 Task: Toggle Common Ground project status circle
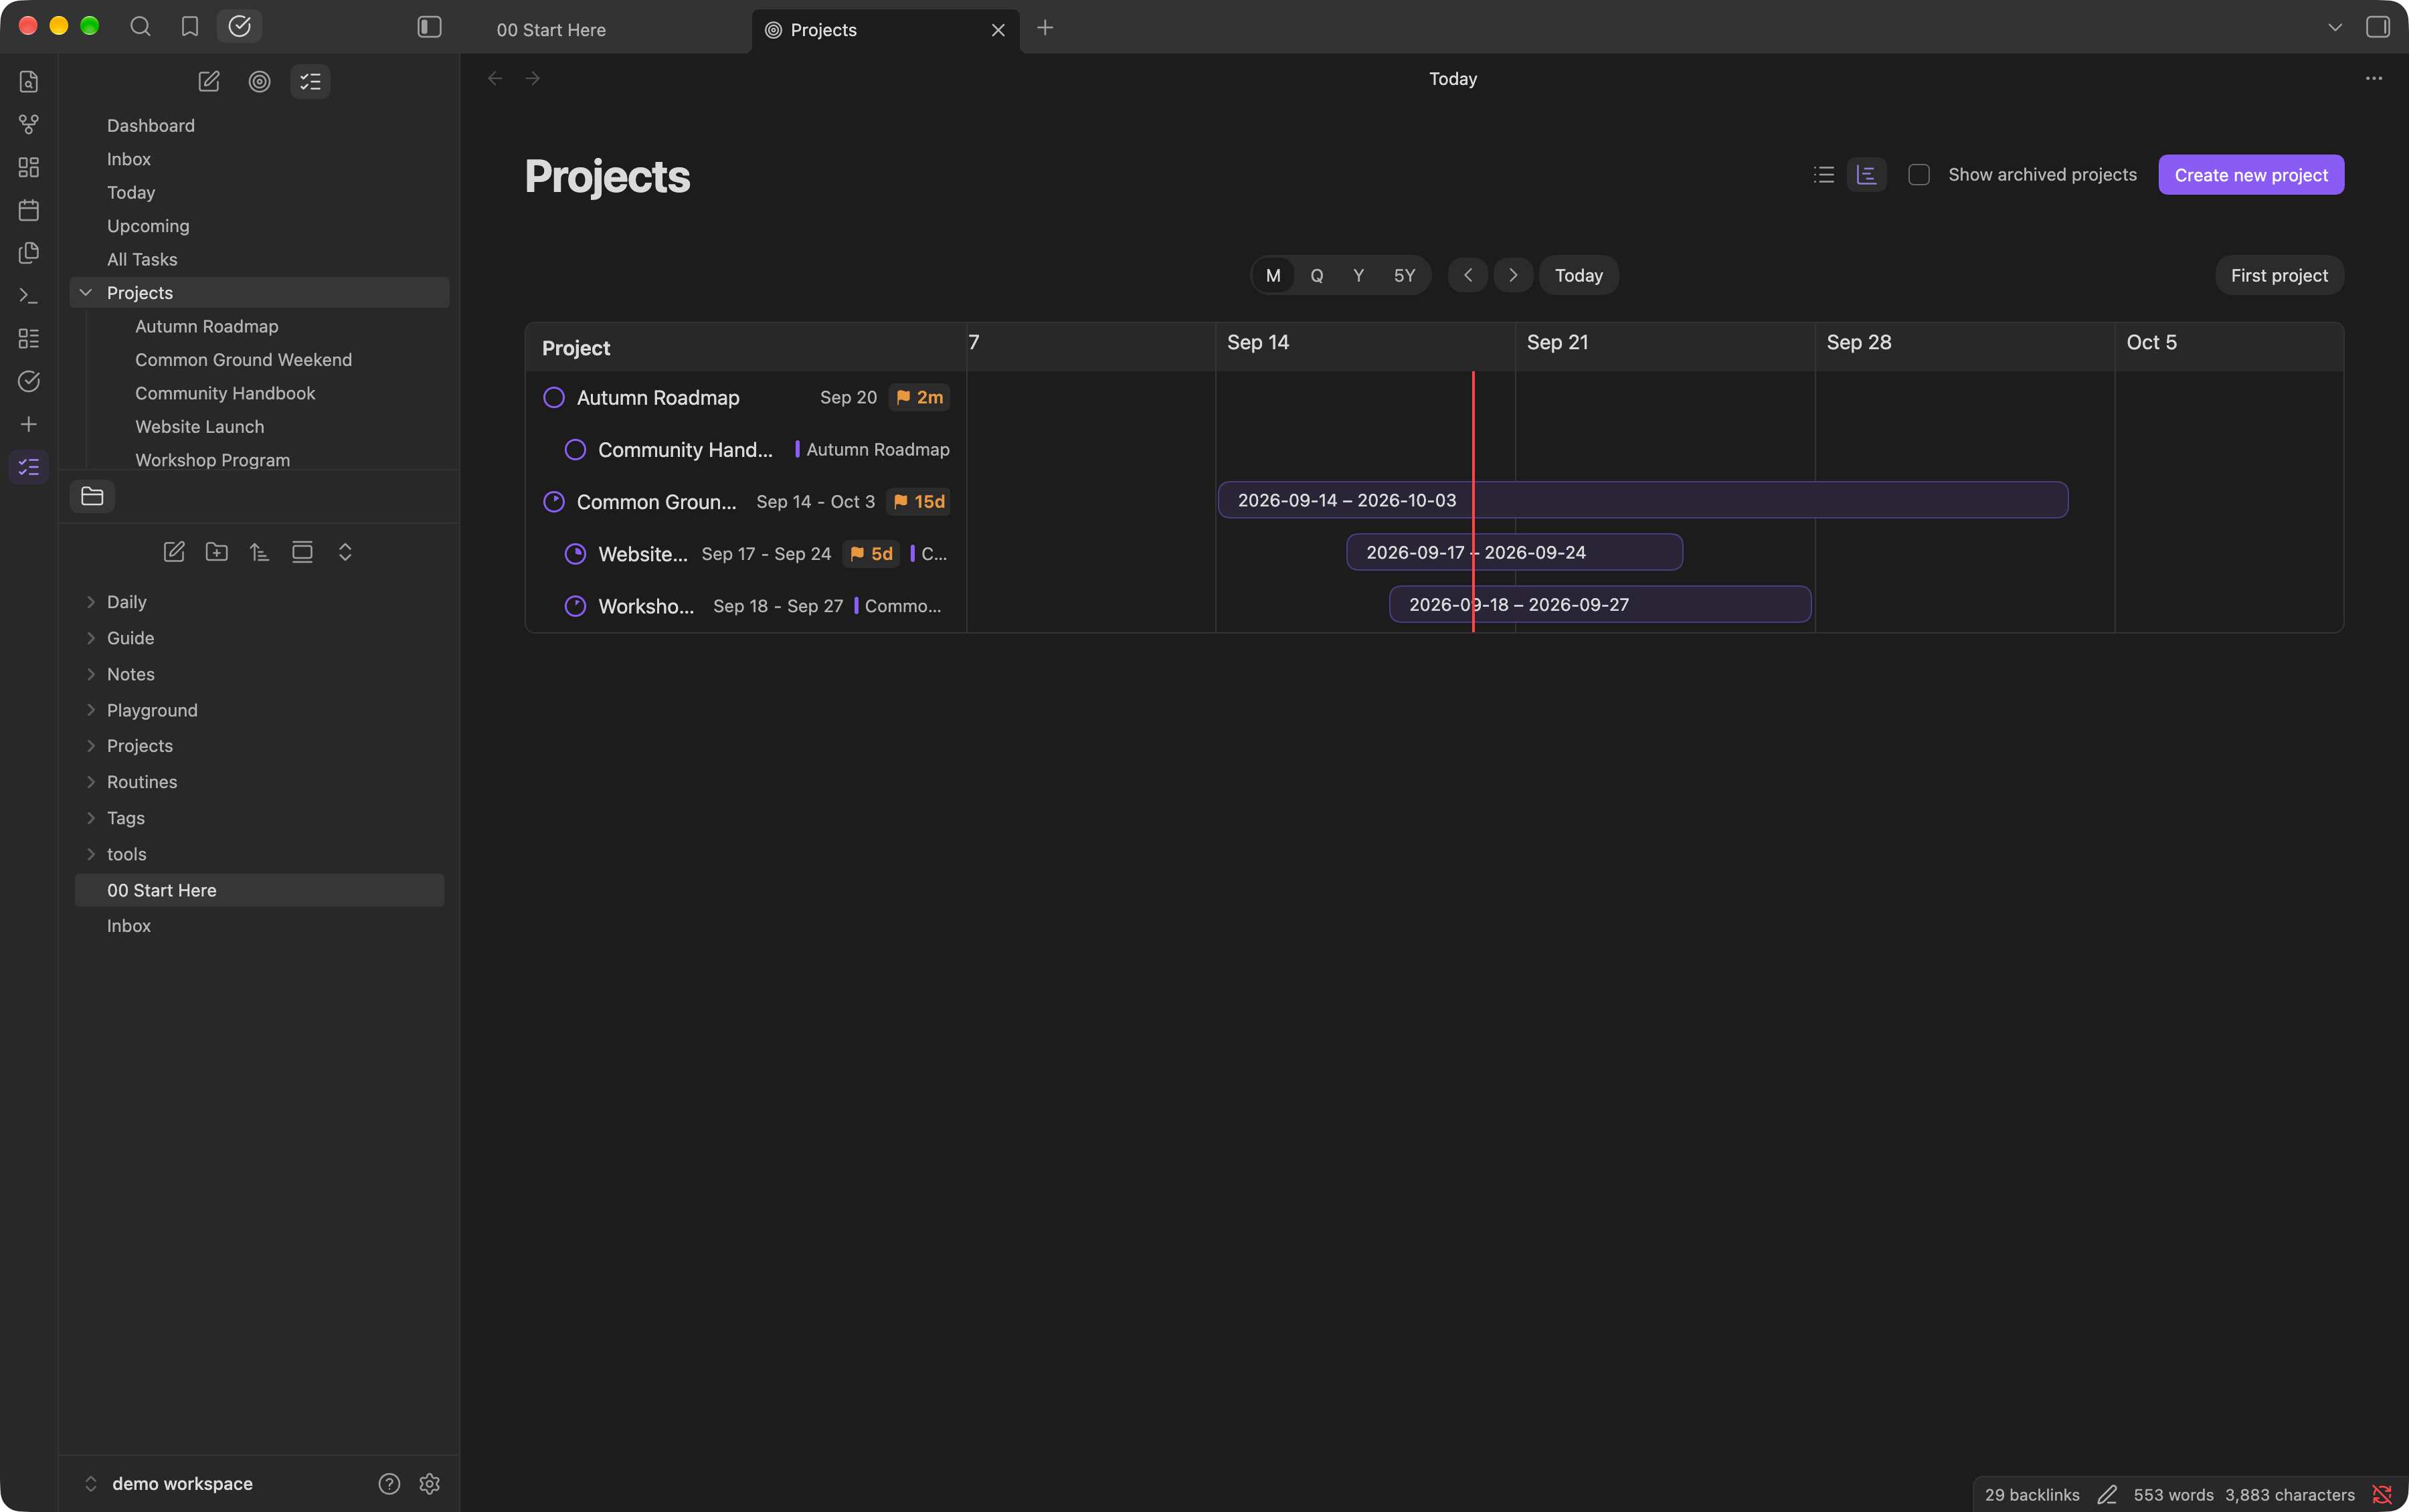(x=554, y=502)
